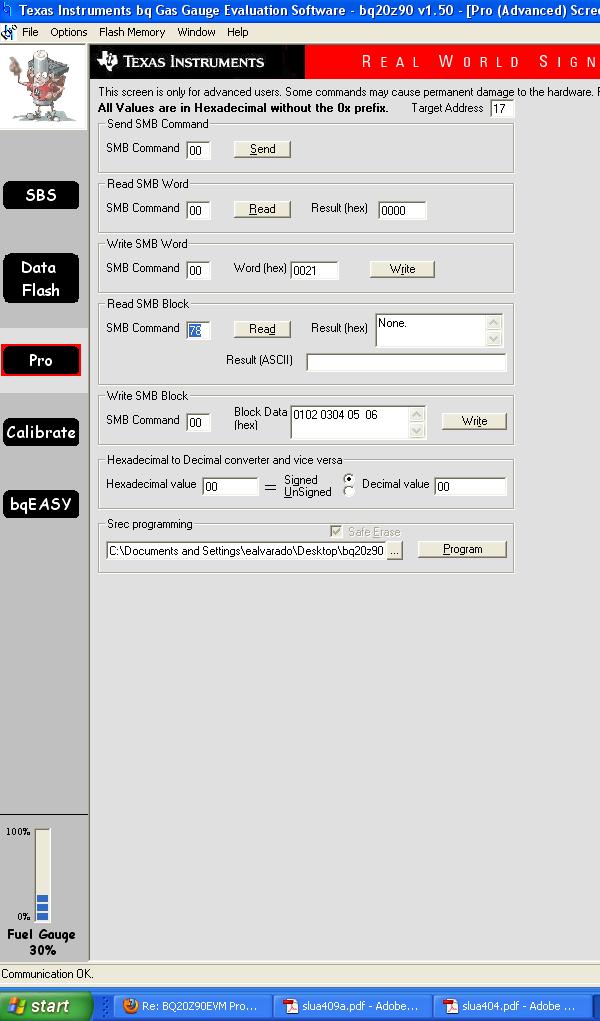The height and width of the screenshot is (1021, 600).
Task: Open the Window menu
Action: (196, 32)
